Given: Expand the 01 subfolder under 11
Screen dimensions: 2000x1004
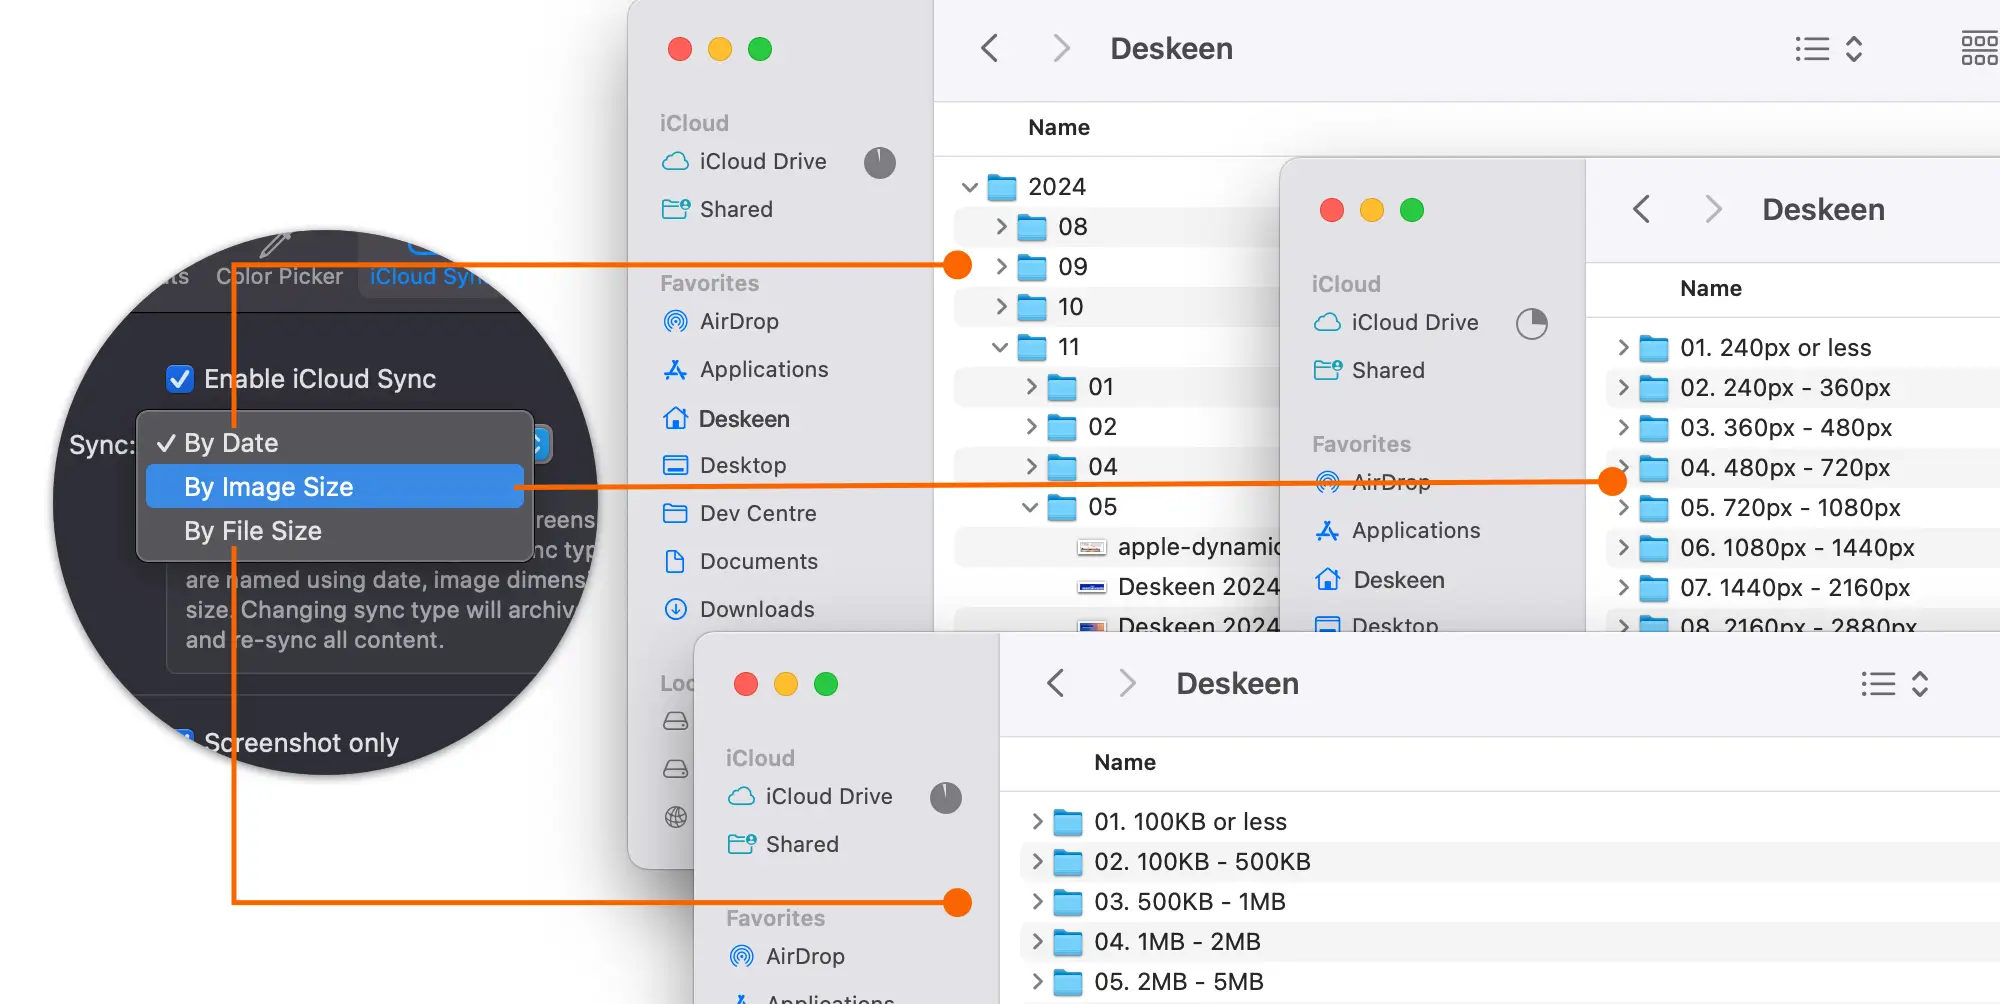Looking at the screenshot, I should [1031, 387].
